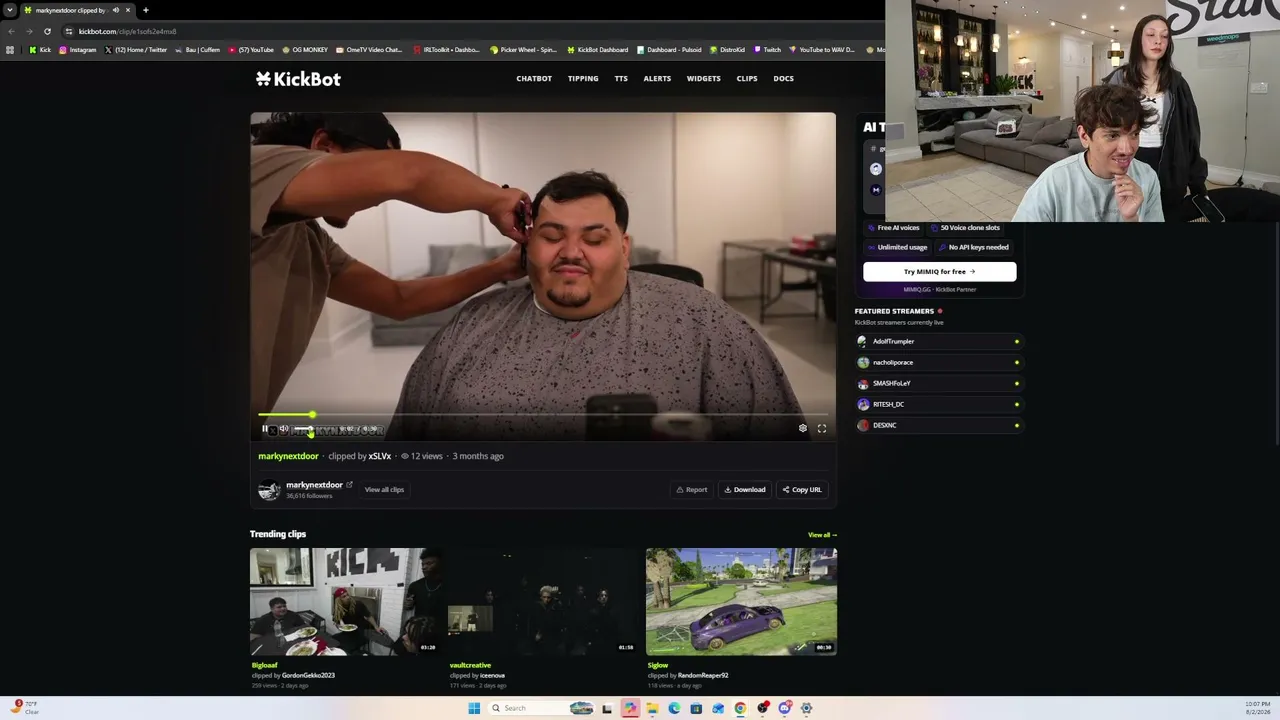Viewport: 1280px width, 720px height.
Task: Open the KickBot Dashboard bookmark
Action: [598, 50]
